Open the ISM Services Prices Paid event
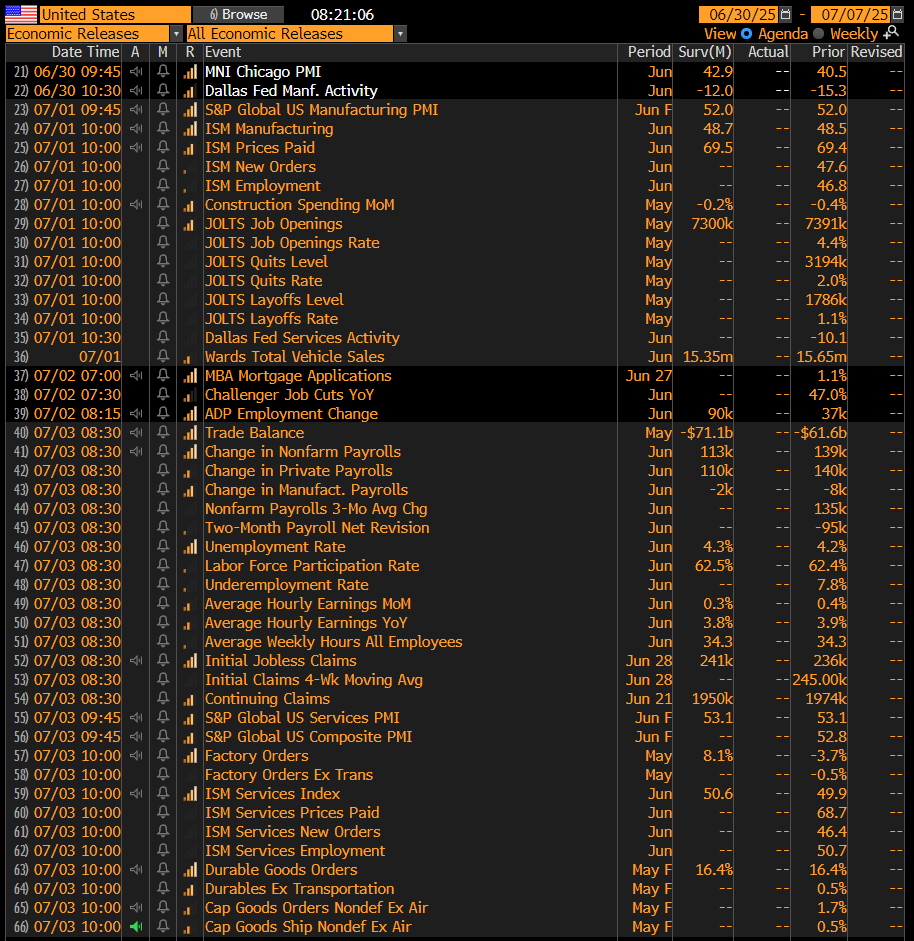Screen dimensions: 914x941 click(292, 813)
